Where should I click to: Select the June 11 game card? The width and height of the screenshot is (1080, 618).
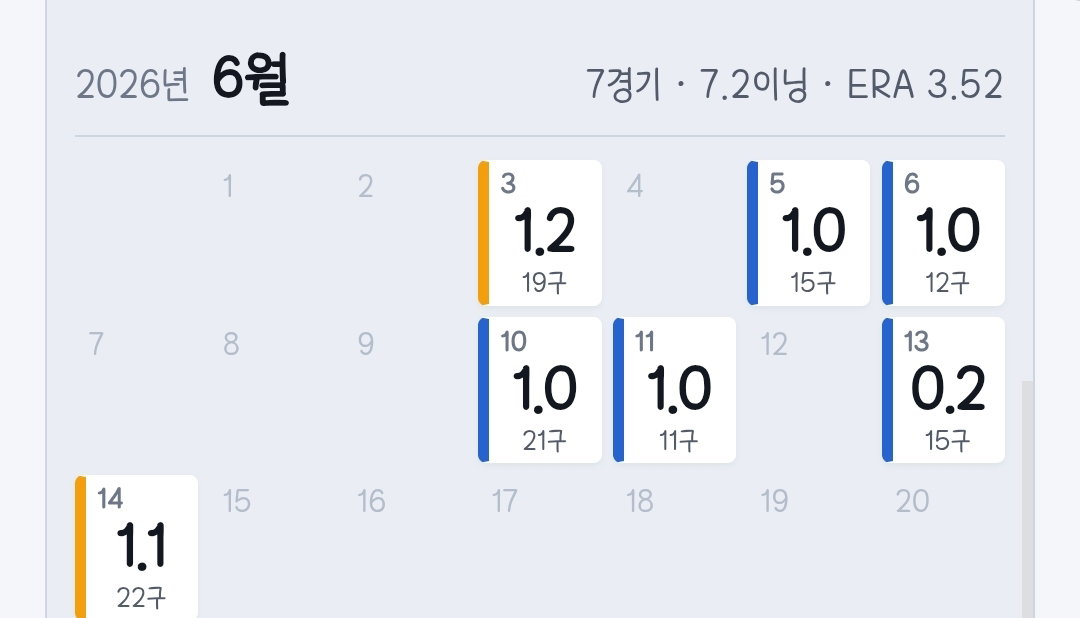pos(674,390)
